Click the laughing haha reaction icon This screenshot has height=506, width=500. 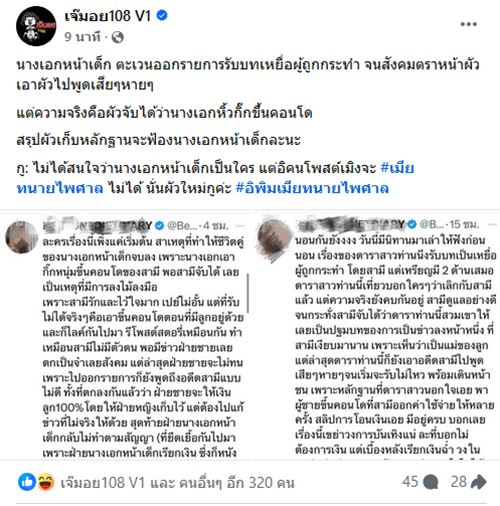coord(46,482)
